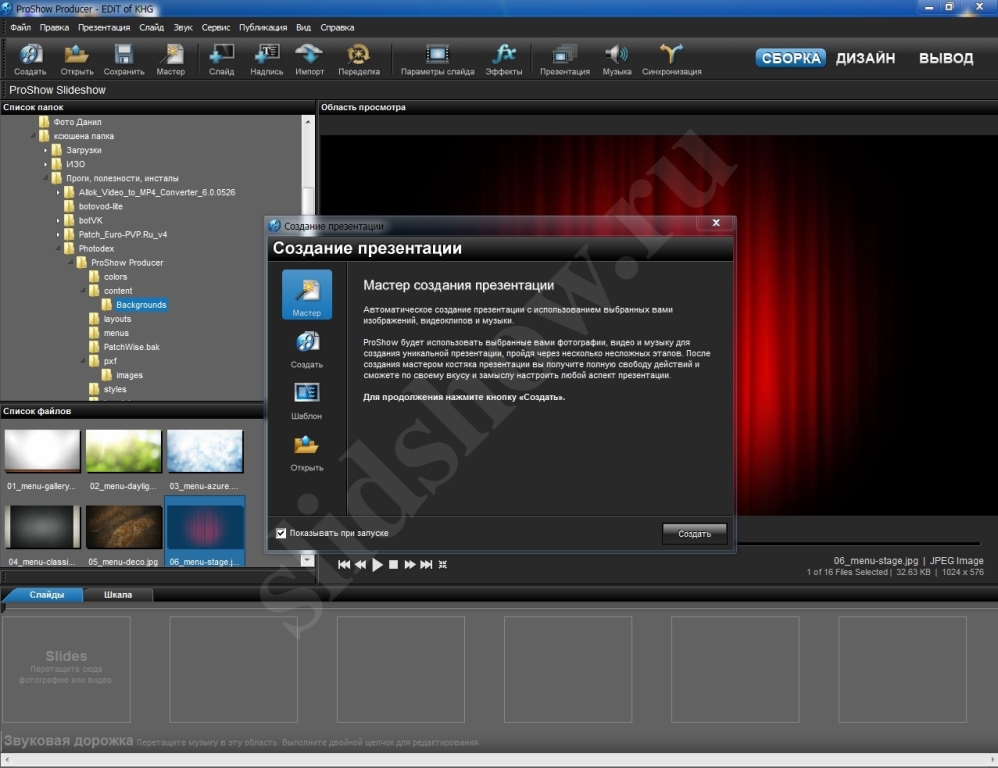This screenshot has height=768, width=998.
Task: Open the Презентация menu
Action: point(104,27)
